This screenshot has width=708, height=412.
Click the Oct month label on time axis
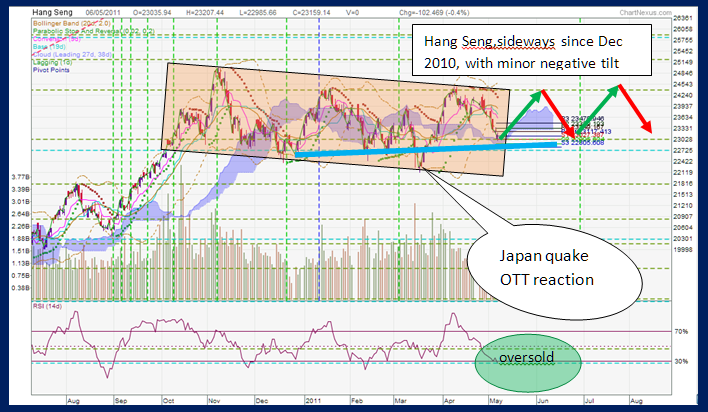(168, 401)
